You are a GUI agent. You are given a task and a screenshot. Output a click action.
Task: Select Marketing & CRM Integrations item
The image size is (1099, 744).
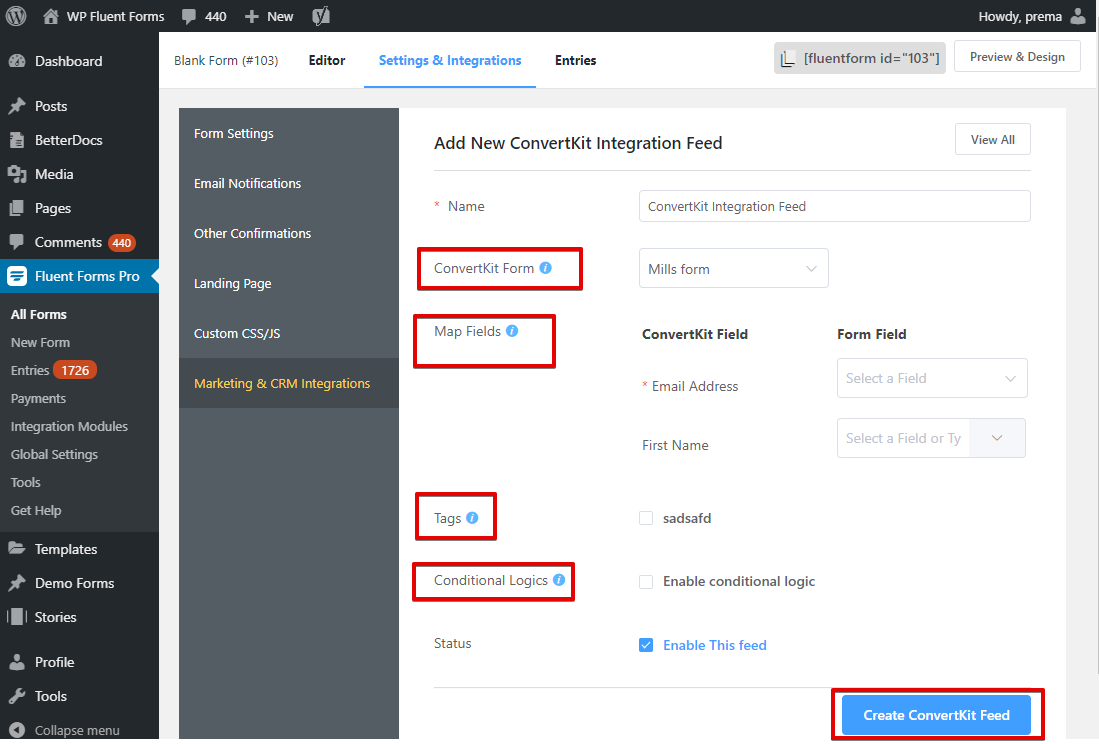point(289,383)
